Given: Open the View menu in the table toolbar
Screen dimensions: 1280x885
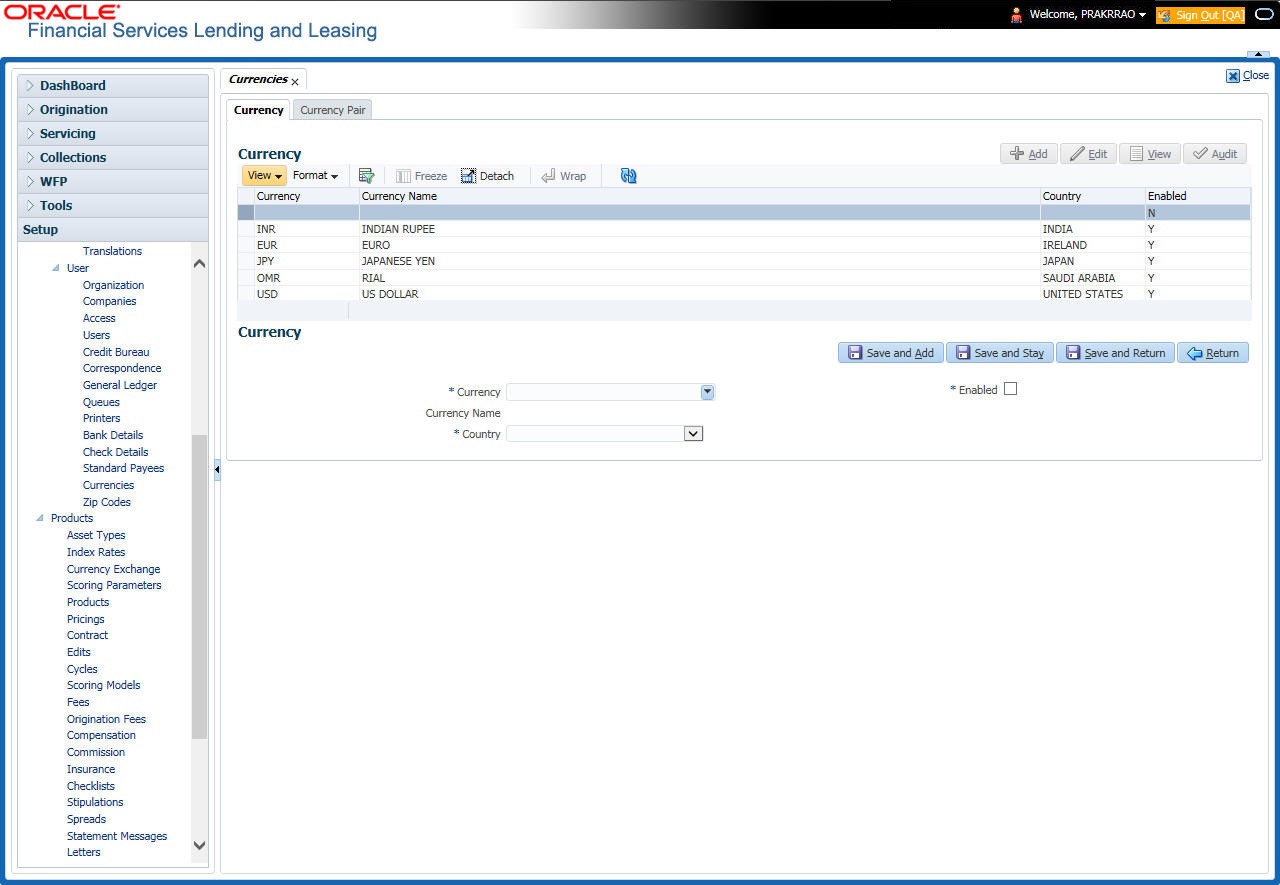Looking at the screenshot, I should click(264, 176).
